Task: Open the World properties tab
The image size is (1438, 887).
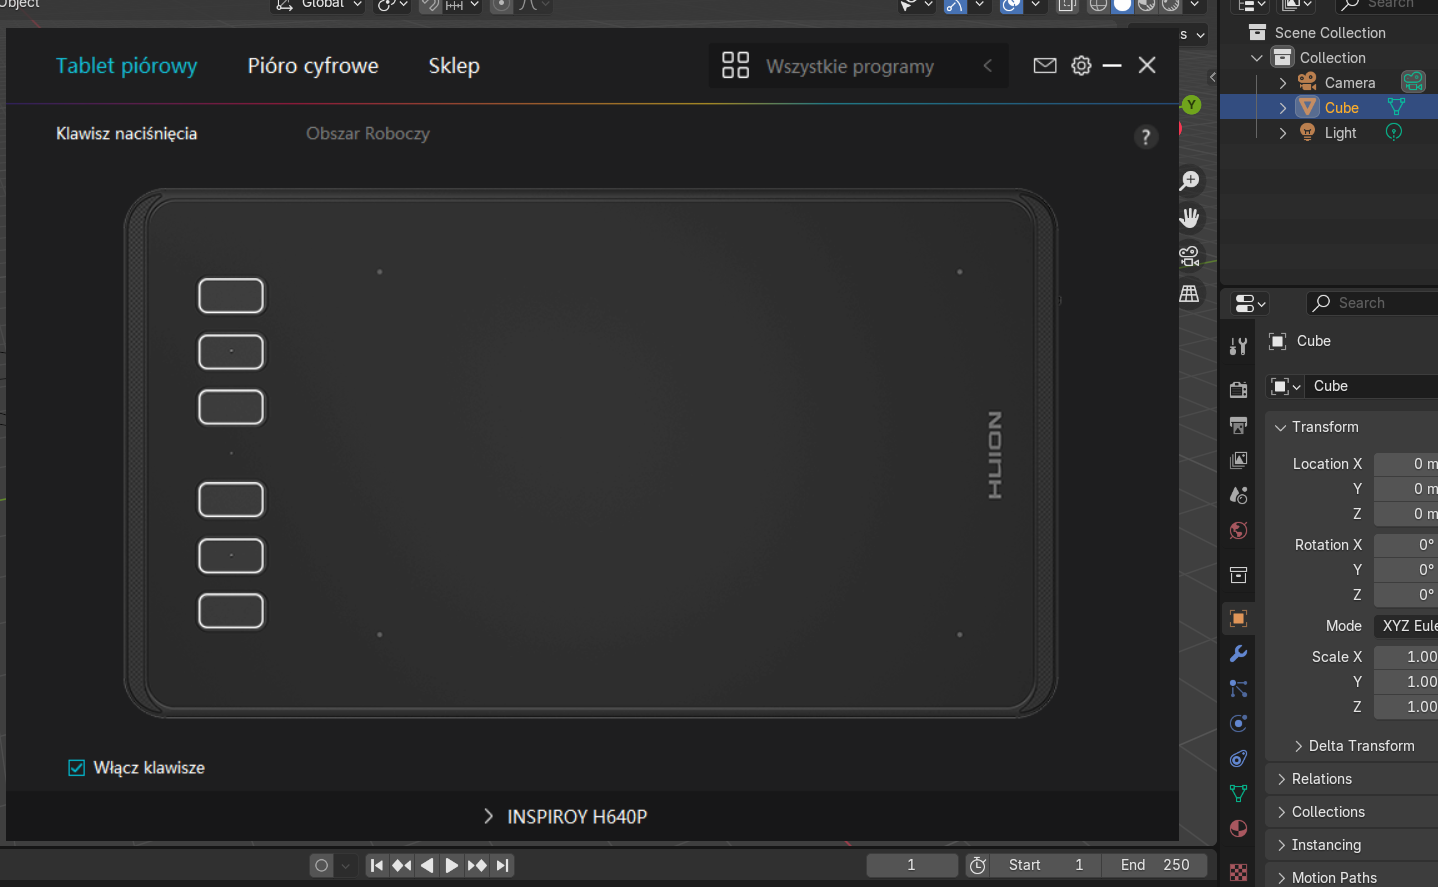Action: 1238,530
